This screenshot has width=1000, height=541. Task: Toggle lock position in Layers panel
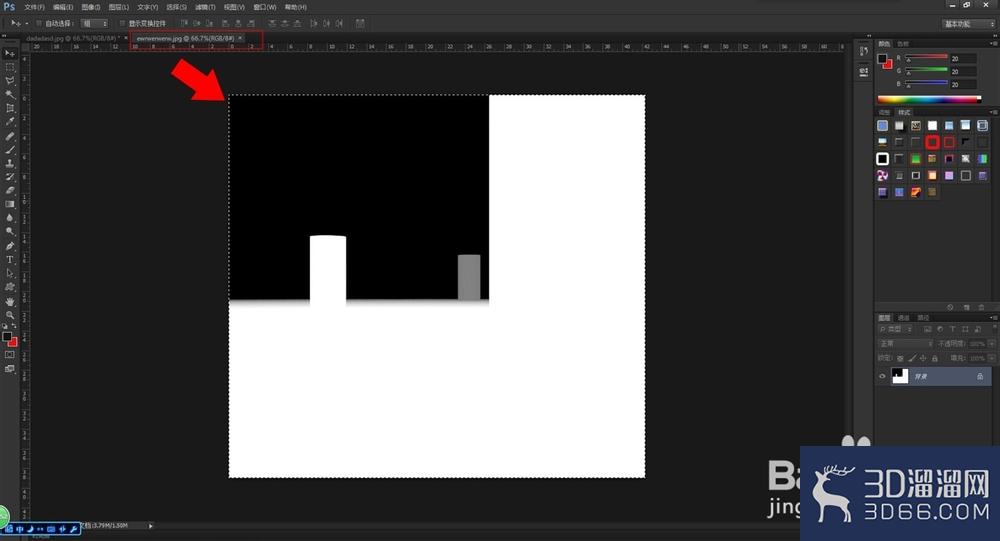coord(923,359)
